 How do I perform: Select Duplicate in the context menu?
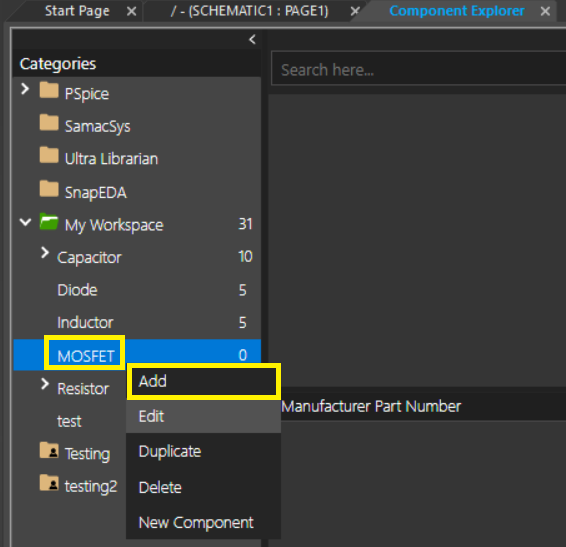coord(204,451)
